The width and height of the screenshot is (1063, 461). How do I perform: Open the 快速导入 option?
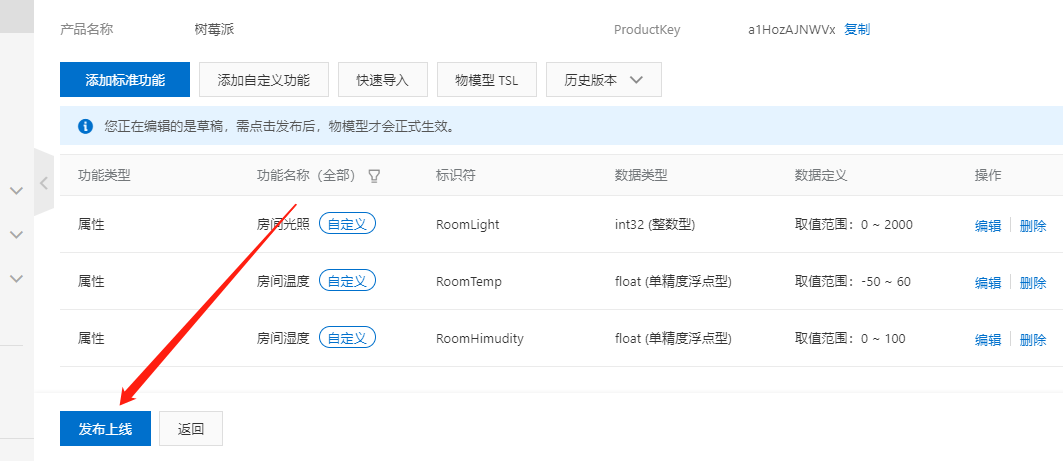tap(382, 80)
